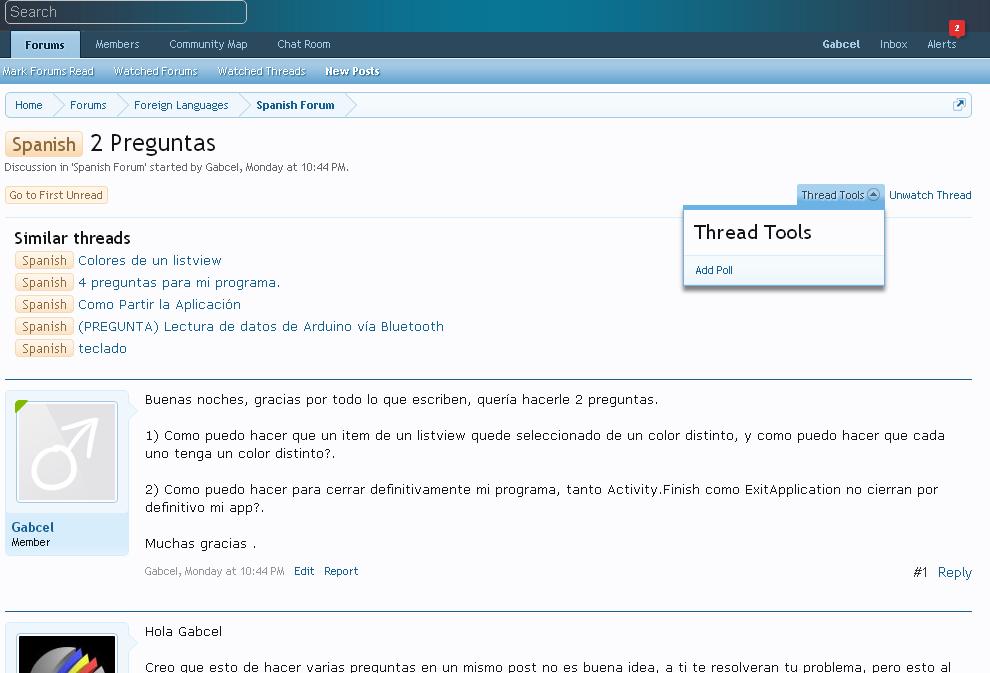Collapse the Thread Tools arrow icon
Viewport: 990px width, 673px height.
(x=873, y=194)
